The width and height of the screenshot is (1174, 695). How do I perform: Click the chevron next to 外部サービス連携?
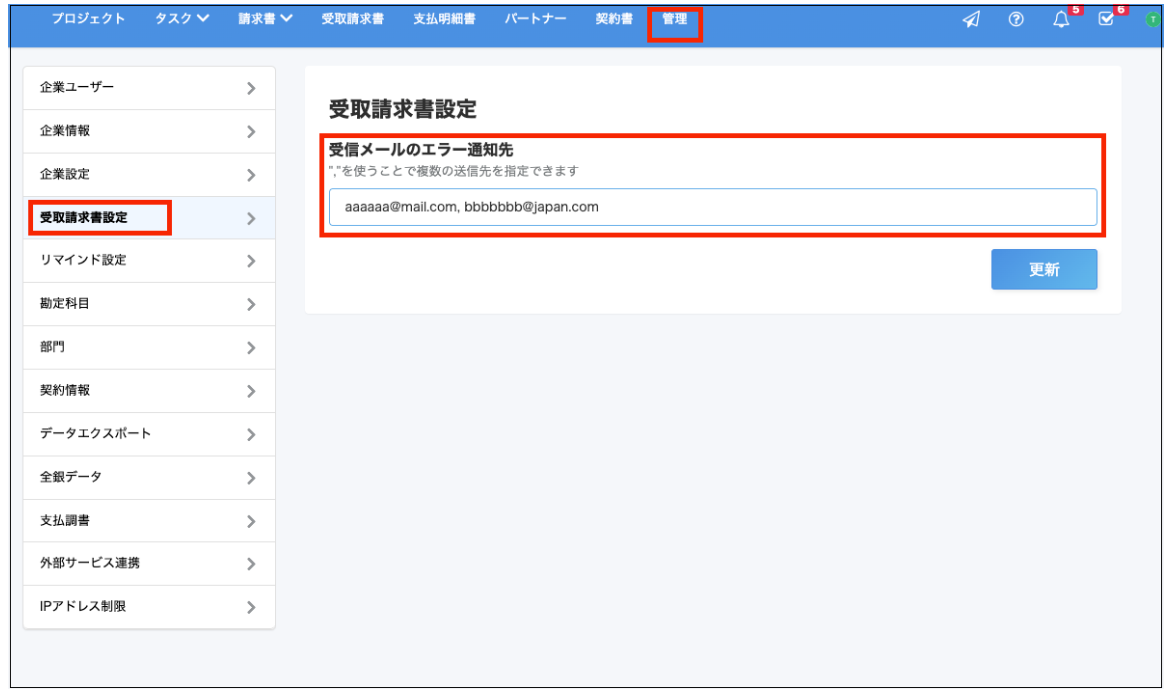pos(251,565)
